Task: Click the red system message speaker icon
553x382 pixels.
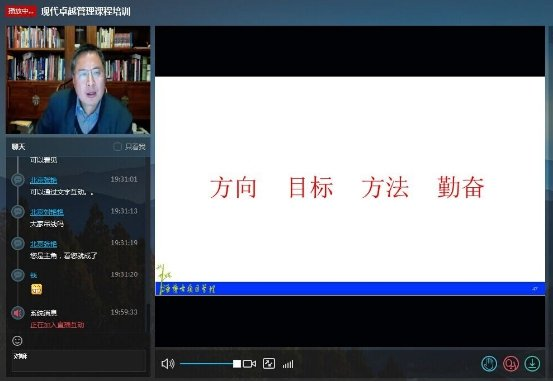Action: coord(18,313)
